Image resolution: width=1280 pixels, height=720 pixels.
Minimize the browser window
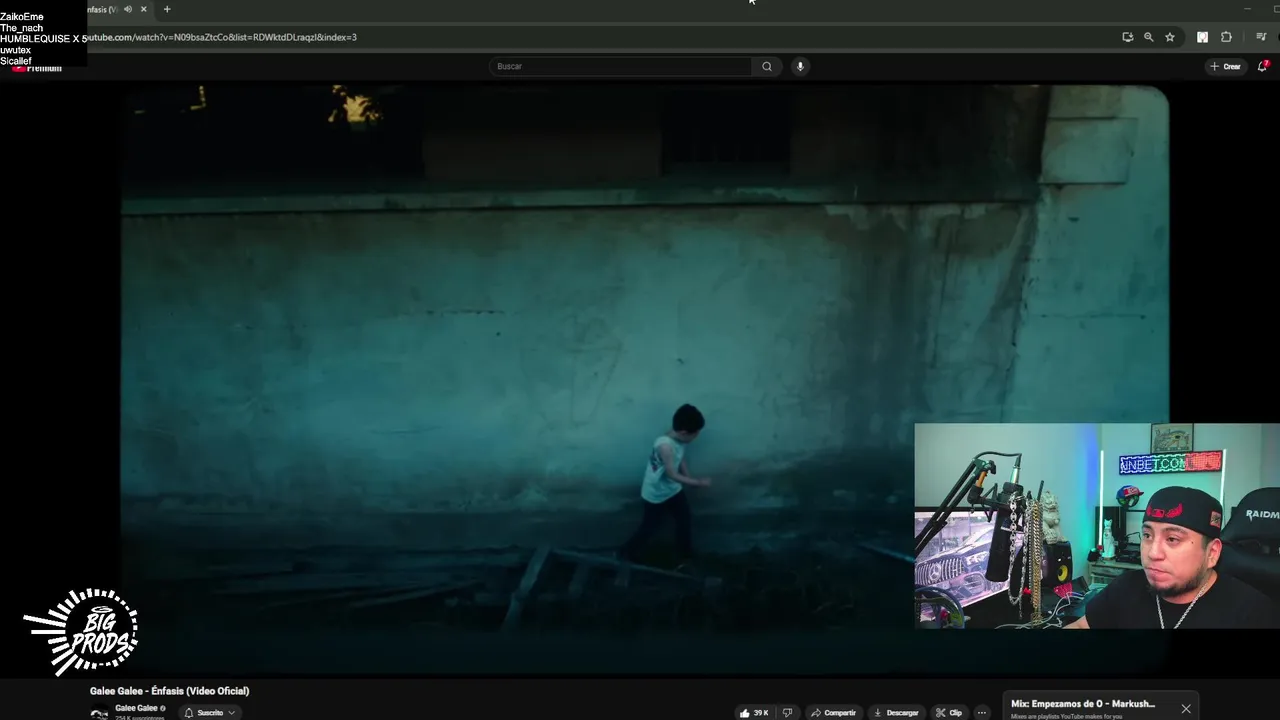coord(1247,9)
